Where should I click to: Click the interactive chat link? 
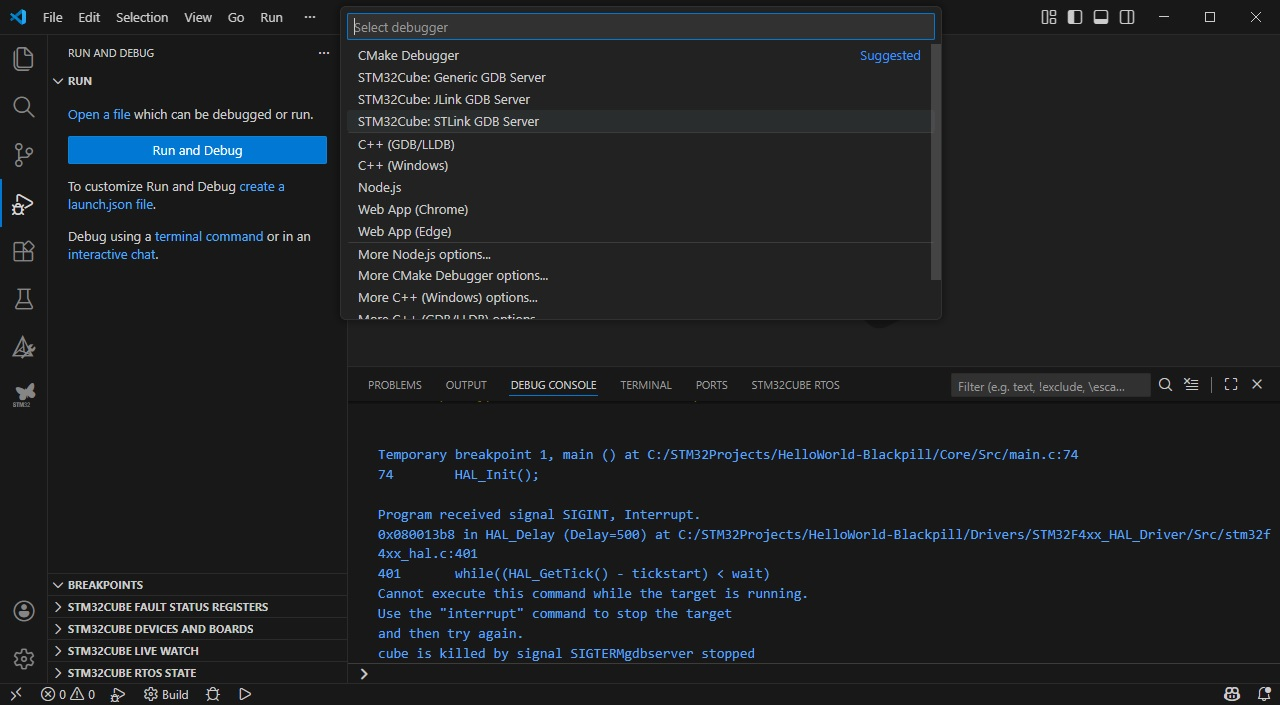click(x=111, y=254)
